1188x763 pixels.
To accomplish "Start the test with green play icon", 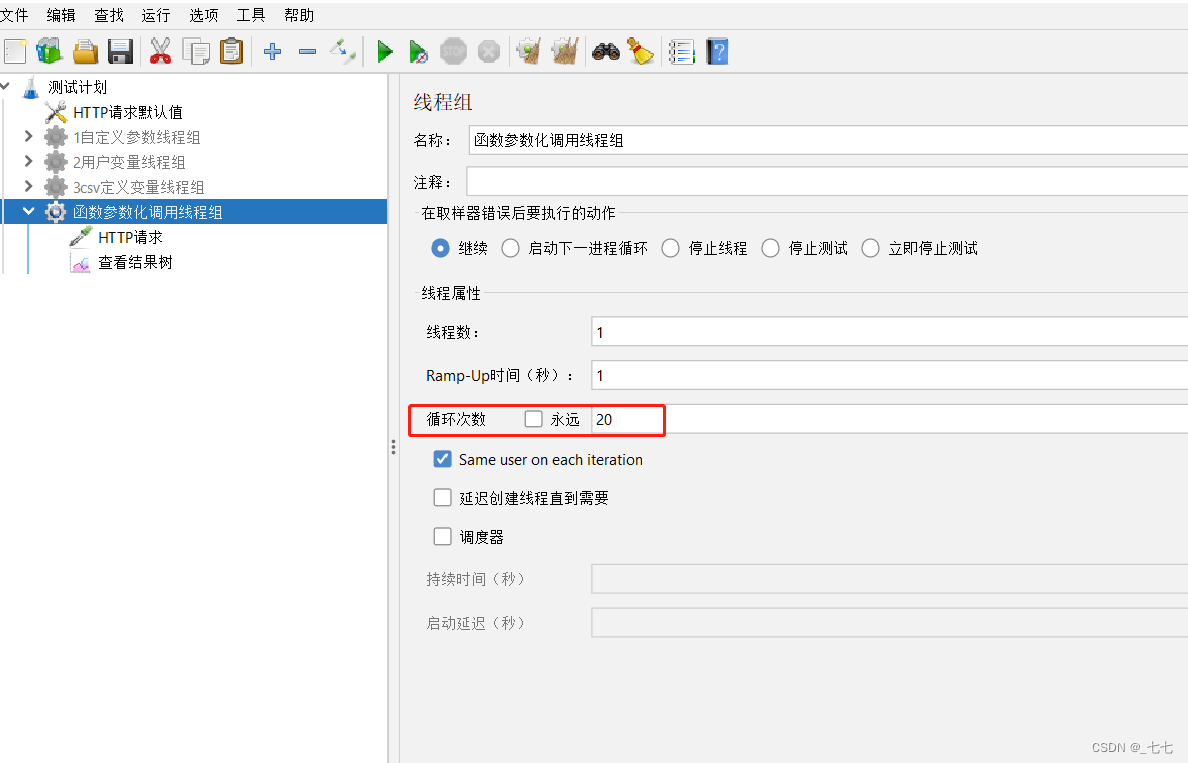I will tap(385, 52).
